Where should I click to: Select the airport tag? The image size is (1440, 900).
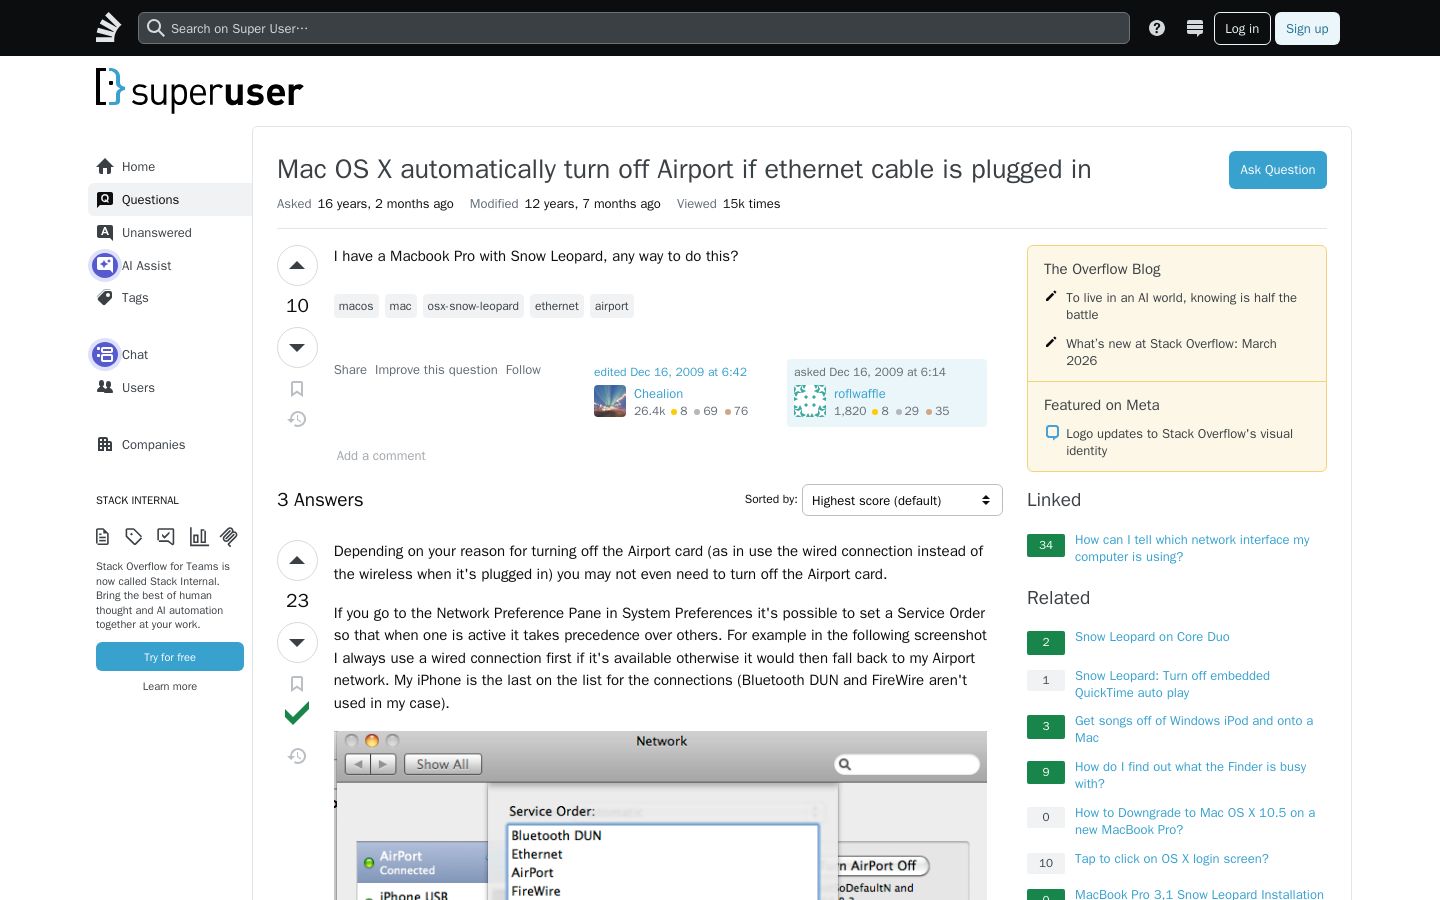(612, 306)
